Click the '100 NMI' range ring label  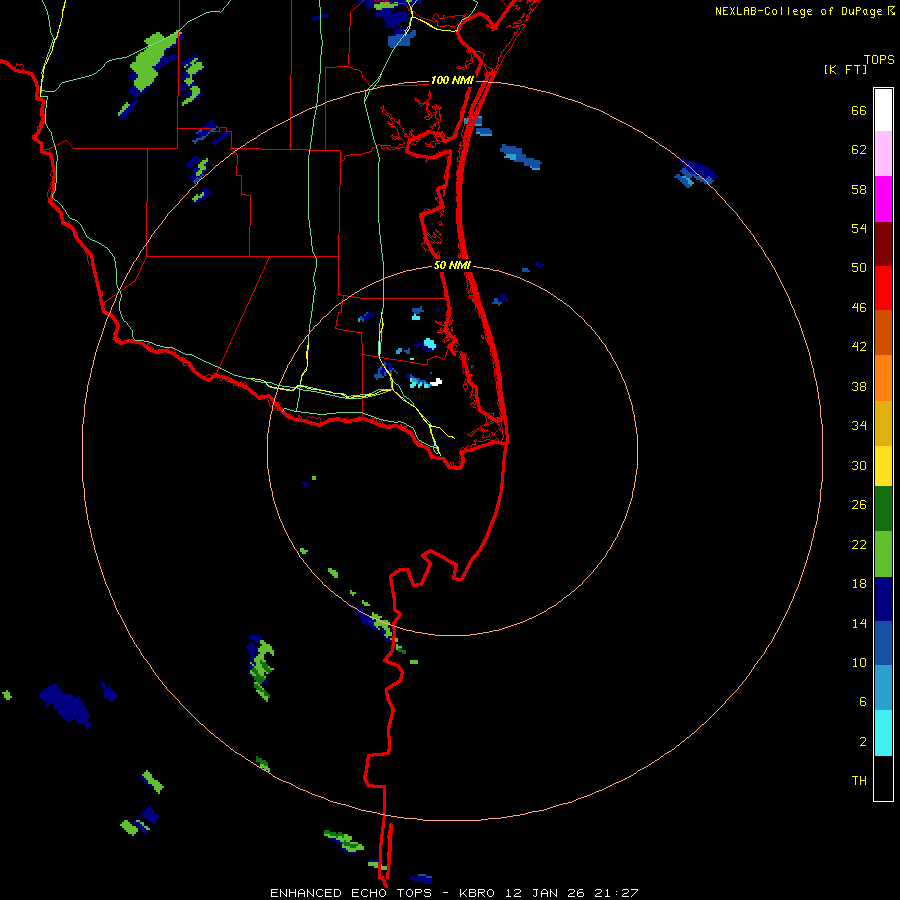452,80
